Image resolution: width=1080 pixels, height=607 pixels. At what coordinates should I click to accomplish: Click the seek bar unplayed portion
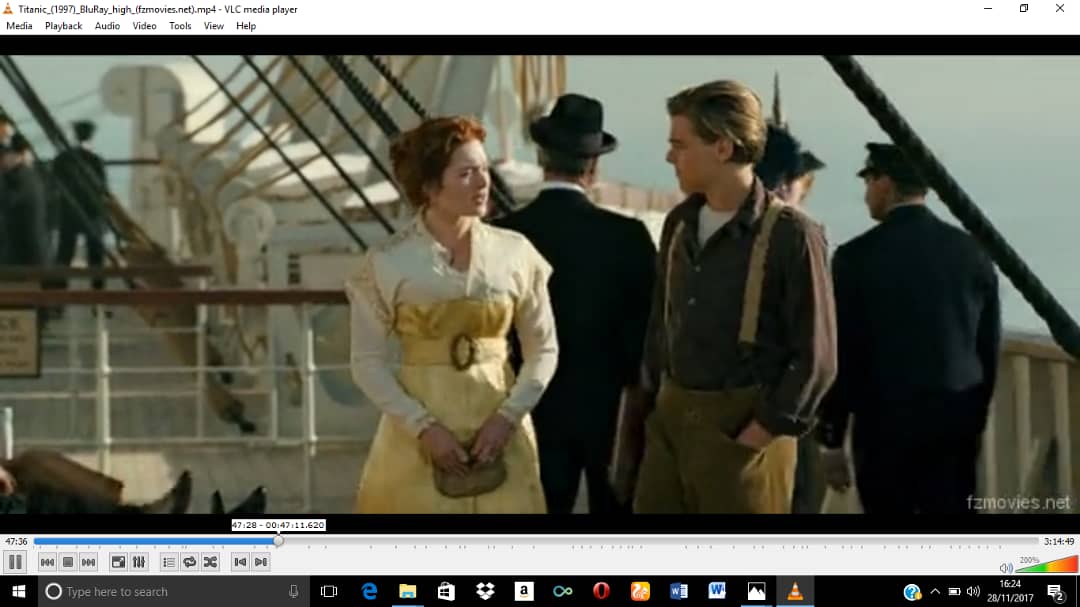coord(660,542)
